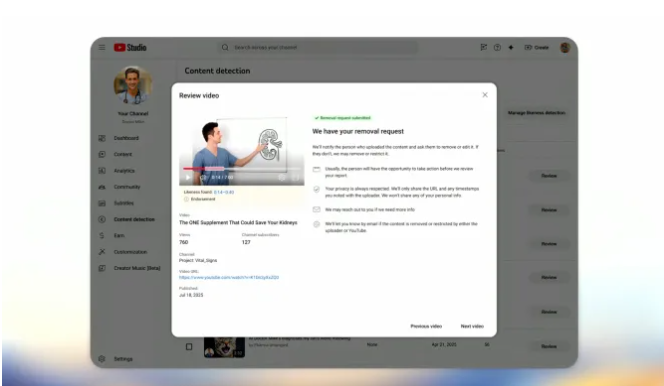Click Review for the Apr 21, 2025 row
The image size is (664, 386).
549,346
